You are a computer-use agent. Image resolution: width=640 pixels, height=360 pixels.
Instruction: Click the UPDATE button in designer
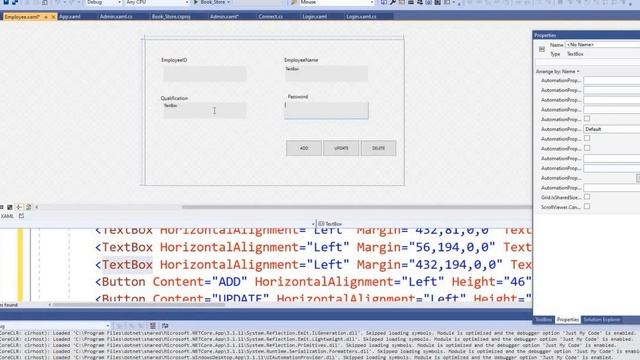tap(341, 148)
